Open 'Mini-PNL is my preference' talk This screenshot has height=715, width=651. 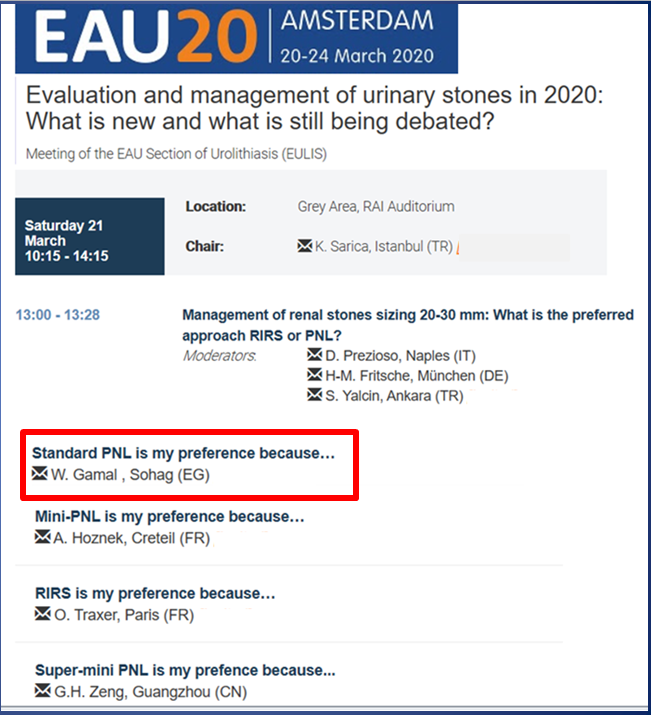click(x=170, y=517)
